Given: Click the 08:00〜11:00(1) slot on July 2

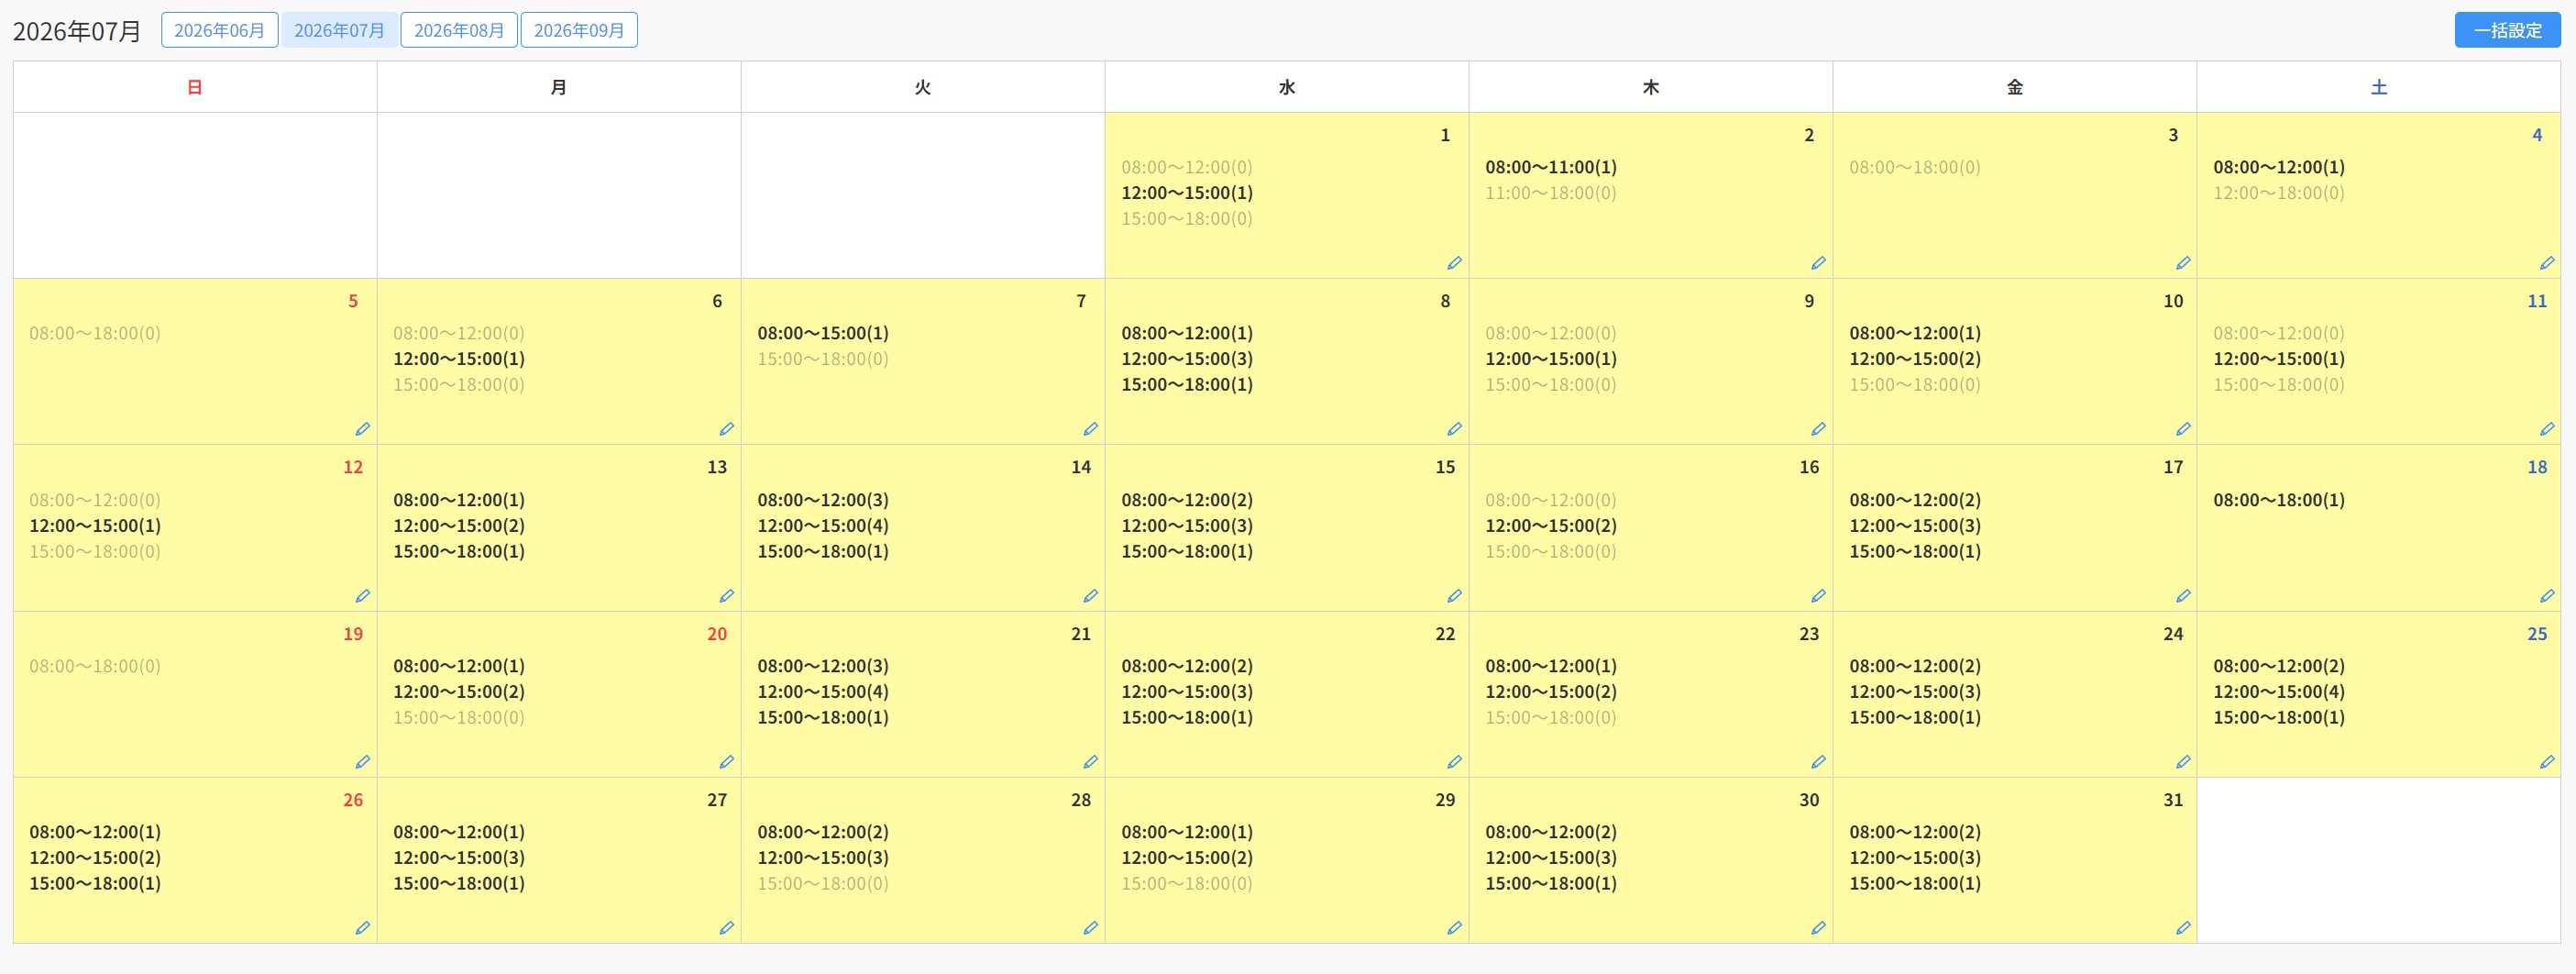Looking at the screenshot, I should coord(1550,167).
